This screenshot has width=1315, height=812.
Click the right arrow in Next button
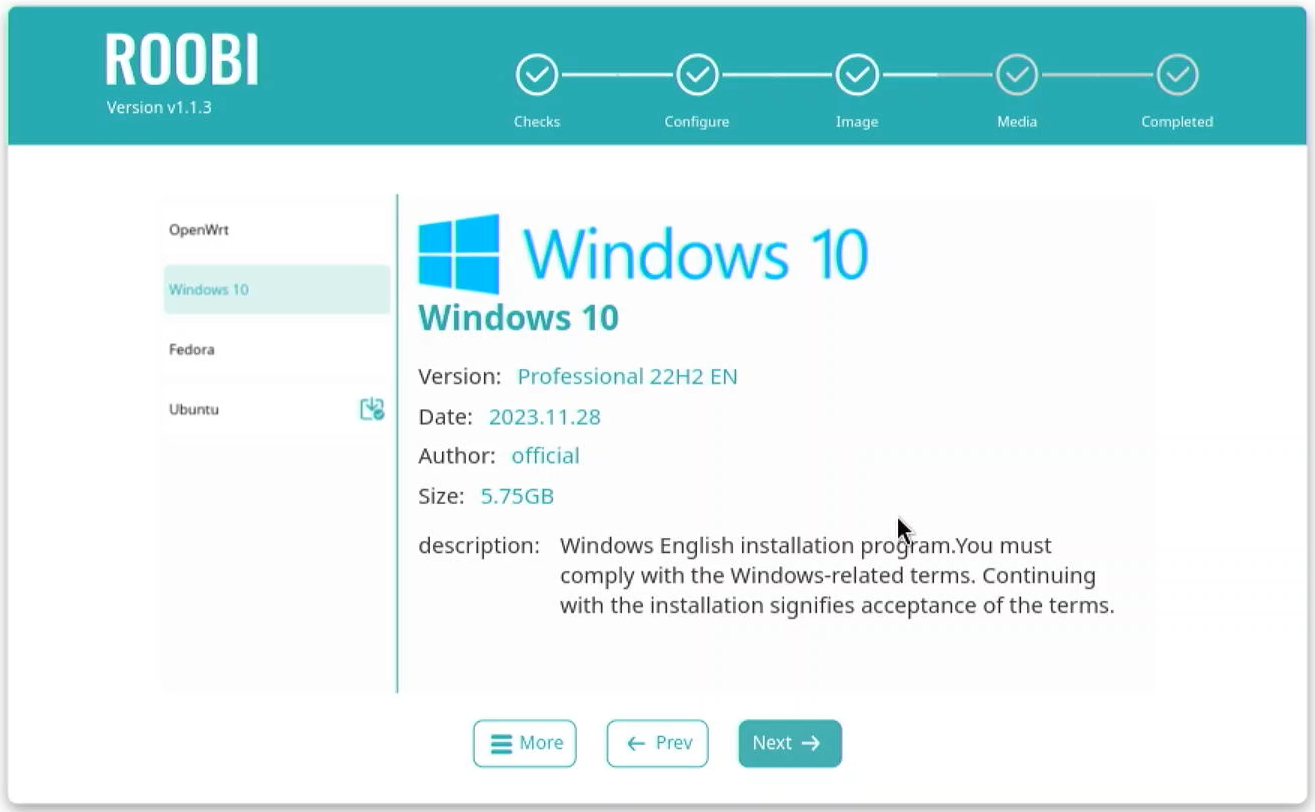pyautogui.click(x=811, y=743)
